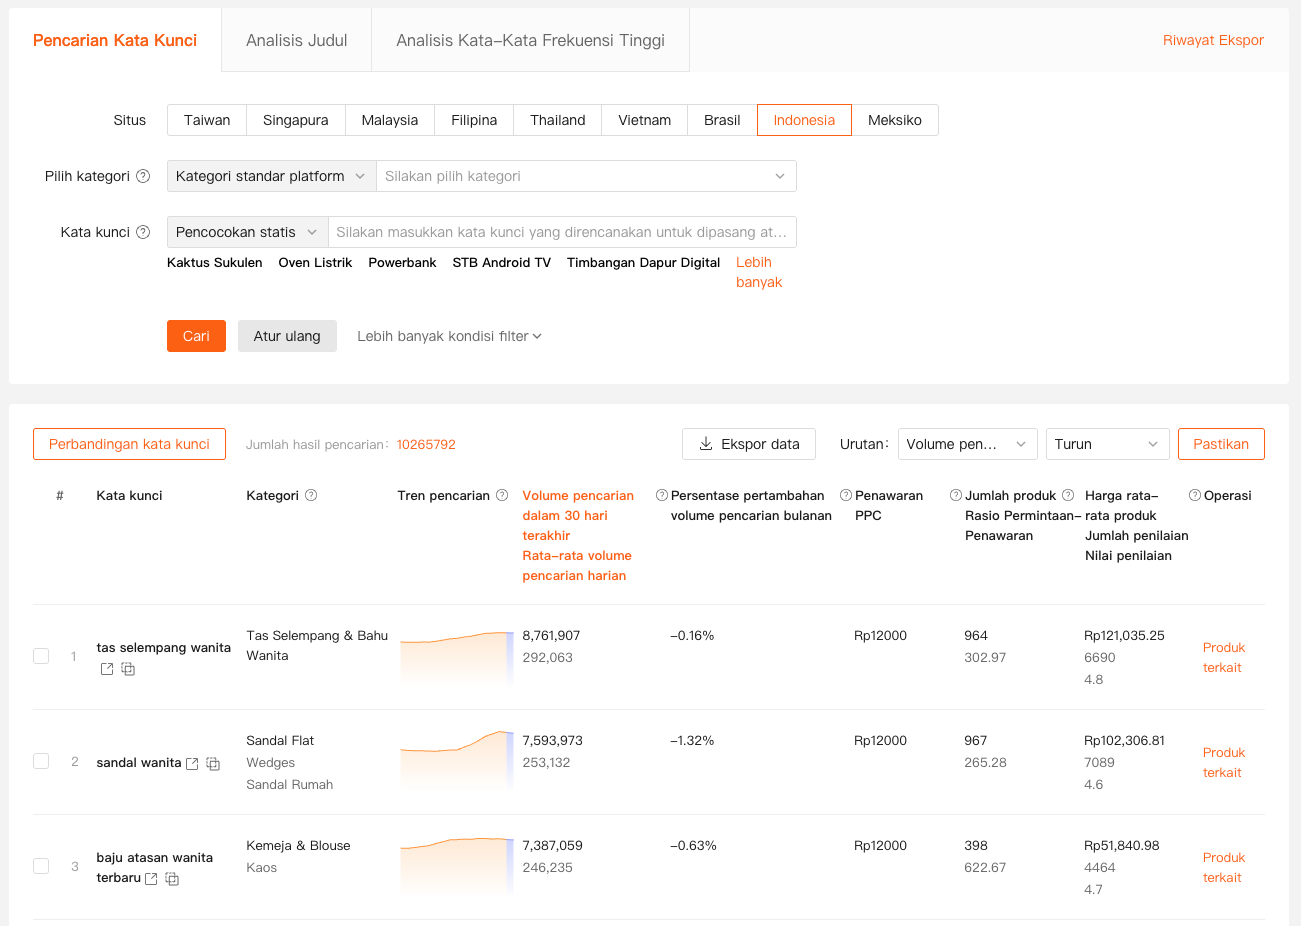Image resolution: width=1301 pixels, height=926 pixels.
Task: Switch to Analisis Judul tab
Action: [x=296, y=40]
